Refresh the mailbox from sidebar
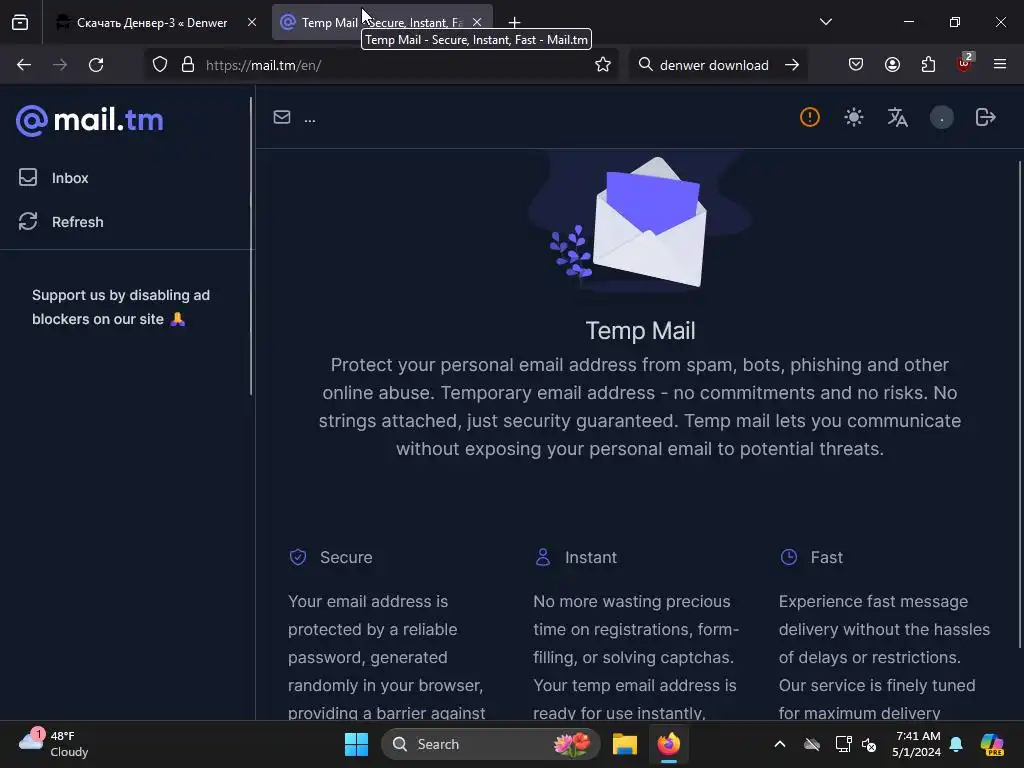This screenshot has height=768, width=1024. pyautogui.click(x=61, y=222)
